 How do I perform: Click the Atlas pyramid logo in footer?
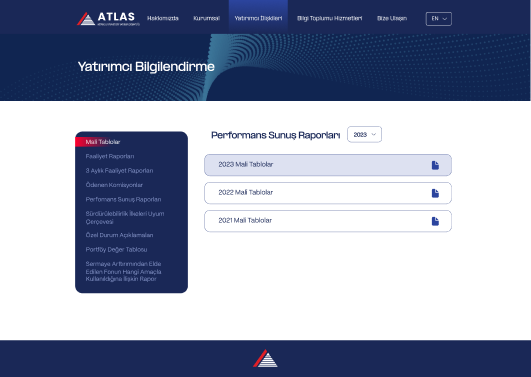[x=265, y=358]
